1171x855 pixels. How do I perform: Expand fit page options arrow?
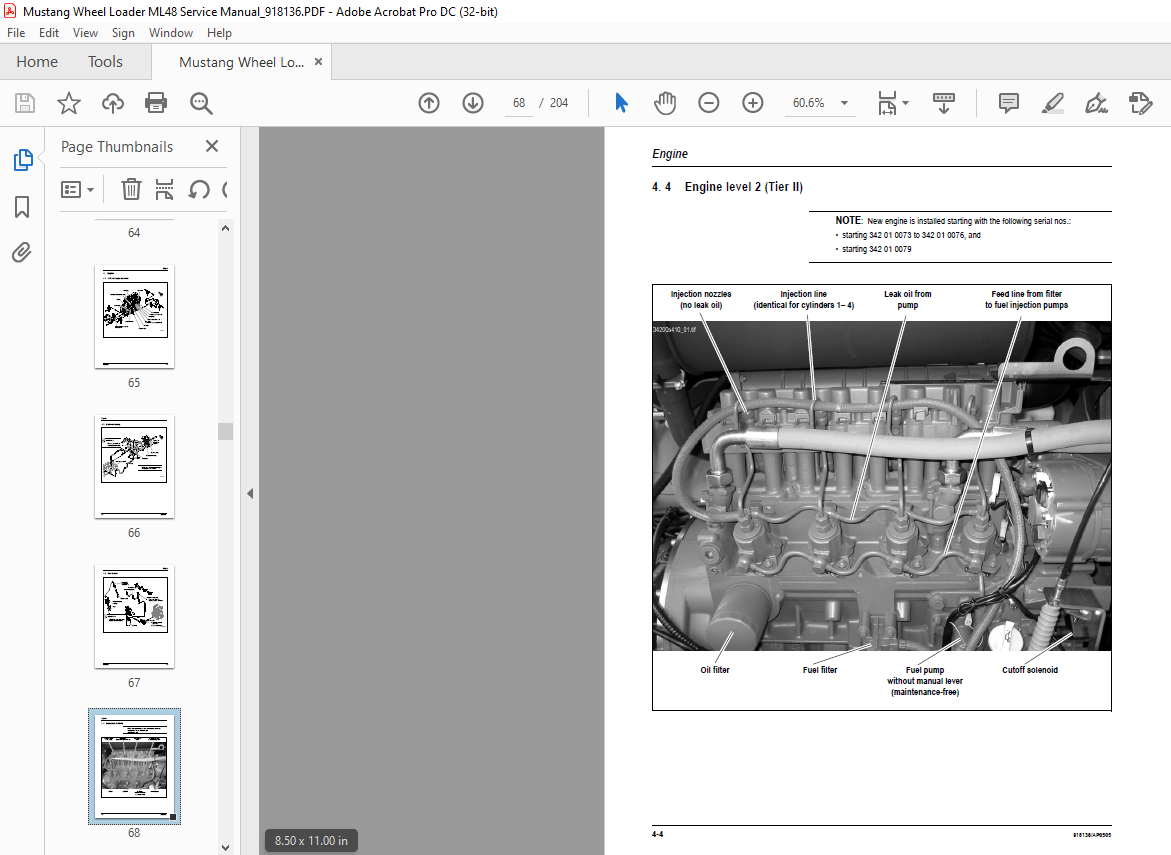pos(906,103)
